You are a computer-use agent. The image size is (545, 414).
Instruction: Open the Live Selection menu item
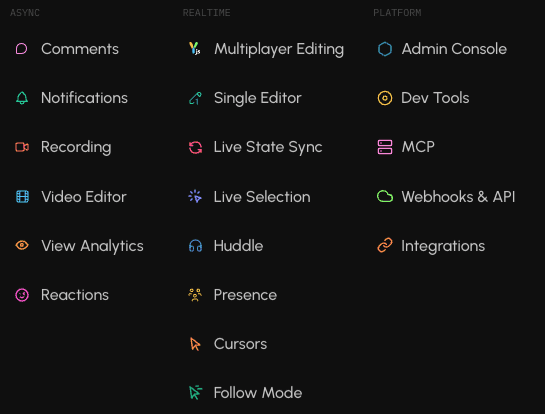tap(262, 197)
